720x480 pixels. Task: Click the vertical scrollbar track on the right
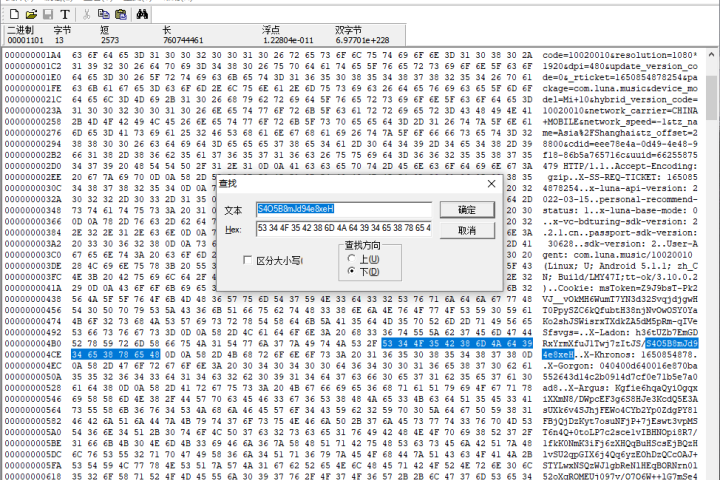[x=712, y=250]
